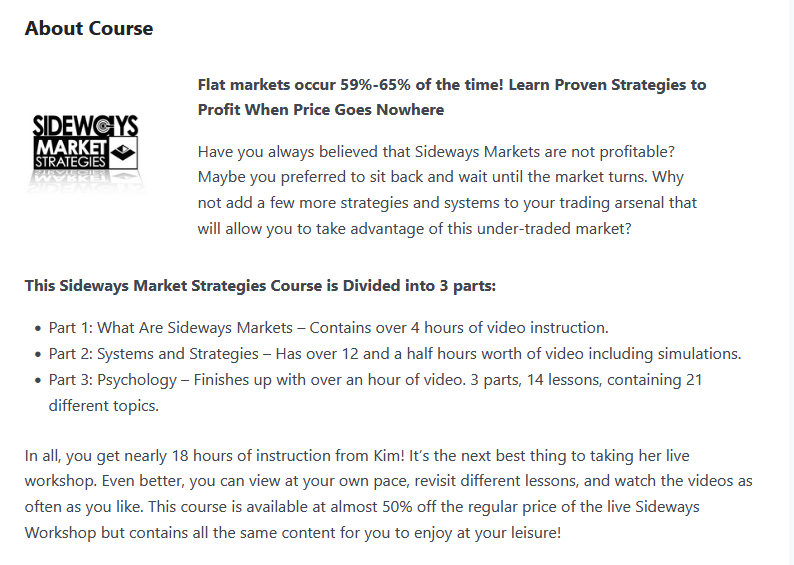Click the diamond arrow icon in the logo
Image resolution: width=794 pixels, height=565 pixels.
point(124,153)
